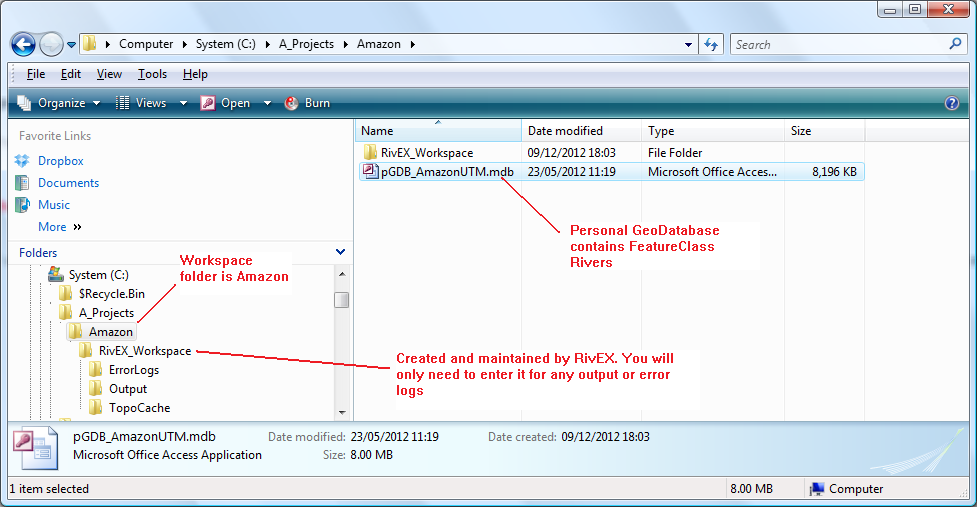Click folder tree scrollbar up arrow
The height and width of the screenshot is (507, 977).
click(x=341, y=274)
